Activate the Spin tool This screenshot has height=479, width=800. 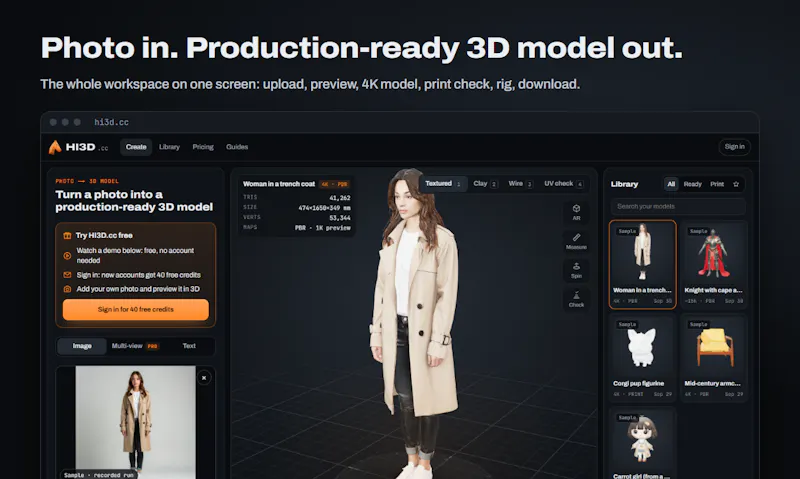pyautogui.click(x=576, y=270)
